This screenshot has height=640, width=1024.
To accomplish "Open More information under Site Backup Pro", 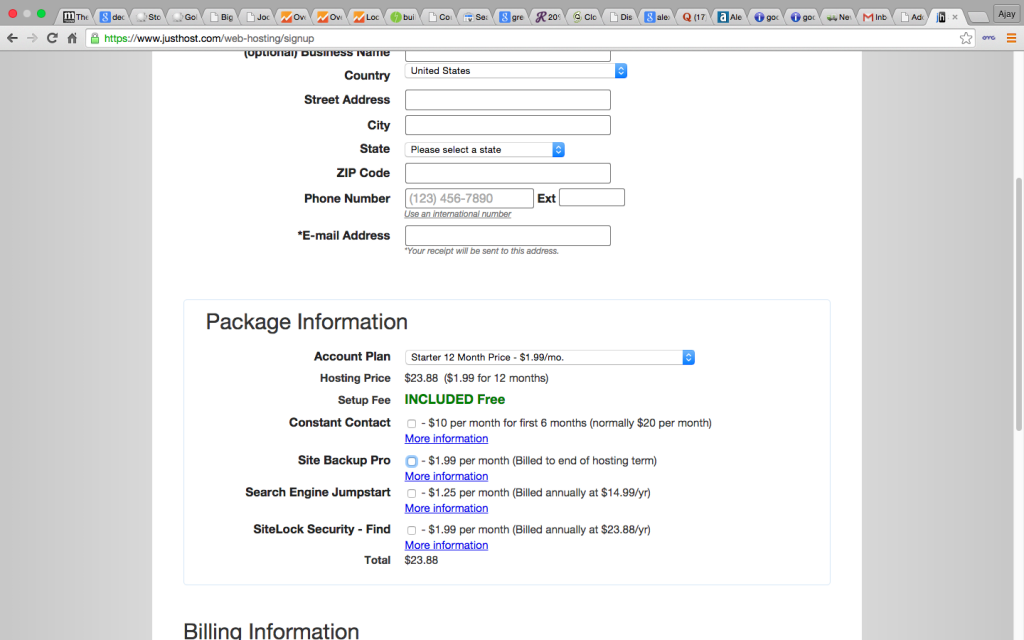I will click(x=446, y=476).
